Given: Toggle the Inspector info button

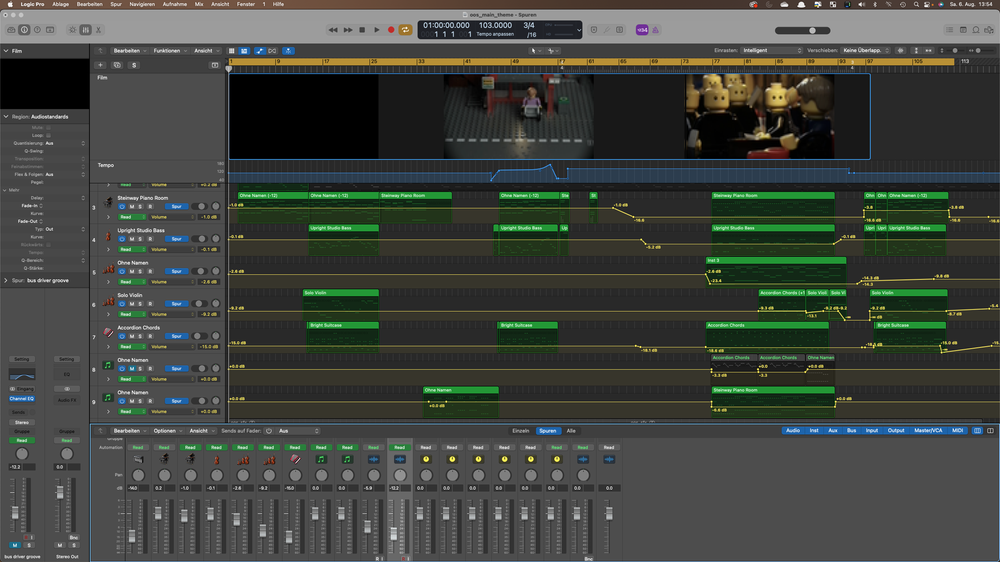Looking at the screenshot, I should click(24, 30).
